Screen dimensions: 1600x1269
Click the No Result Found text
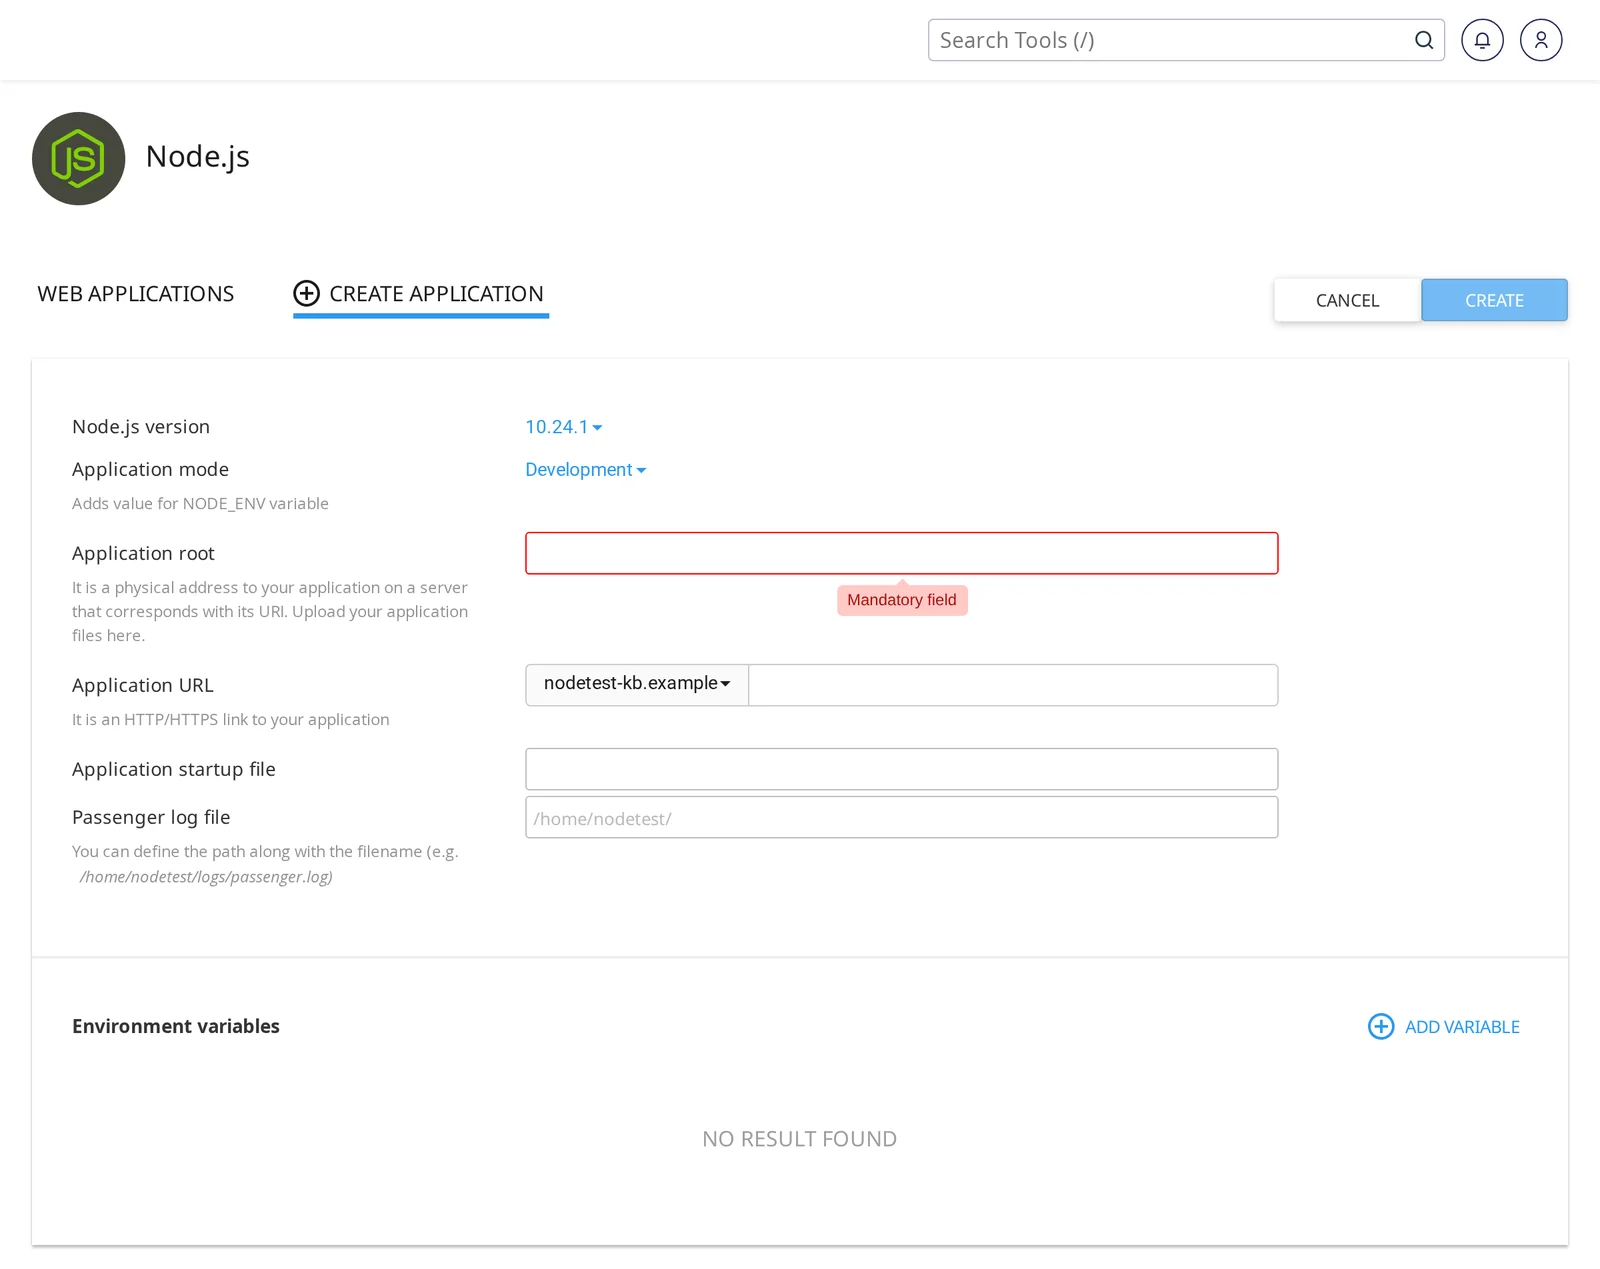(799, 1139)
